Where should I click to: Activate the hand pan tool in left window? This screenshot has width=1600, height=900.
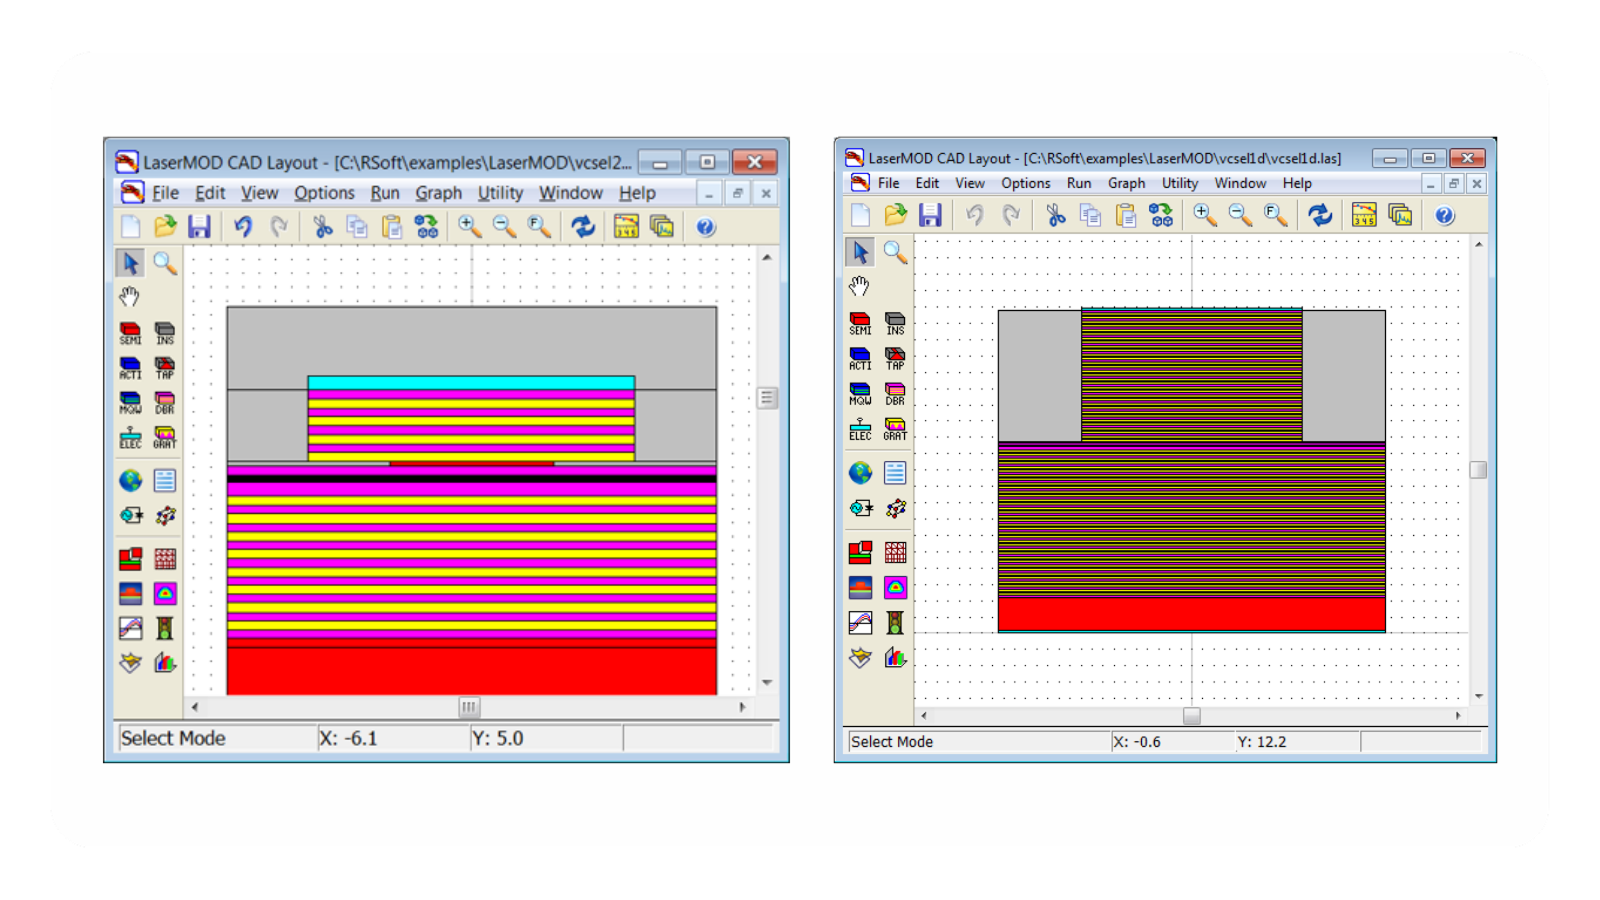point(130,297)
